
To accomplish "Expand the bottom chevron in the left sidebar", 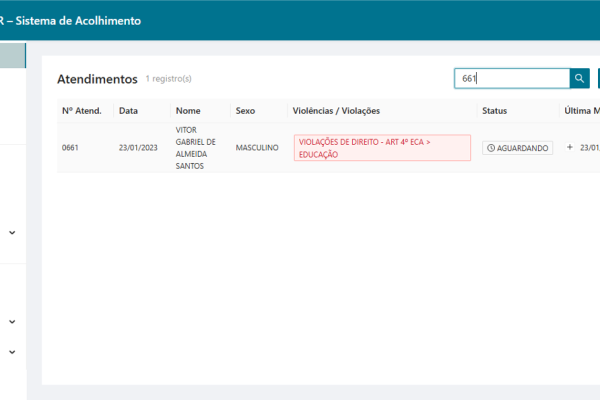I will pyautogui.click(x=12, y=352).
